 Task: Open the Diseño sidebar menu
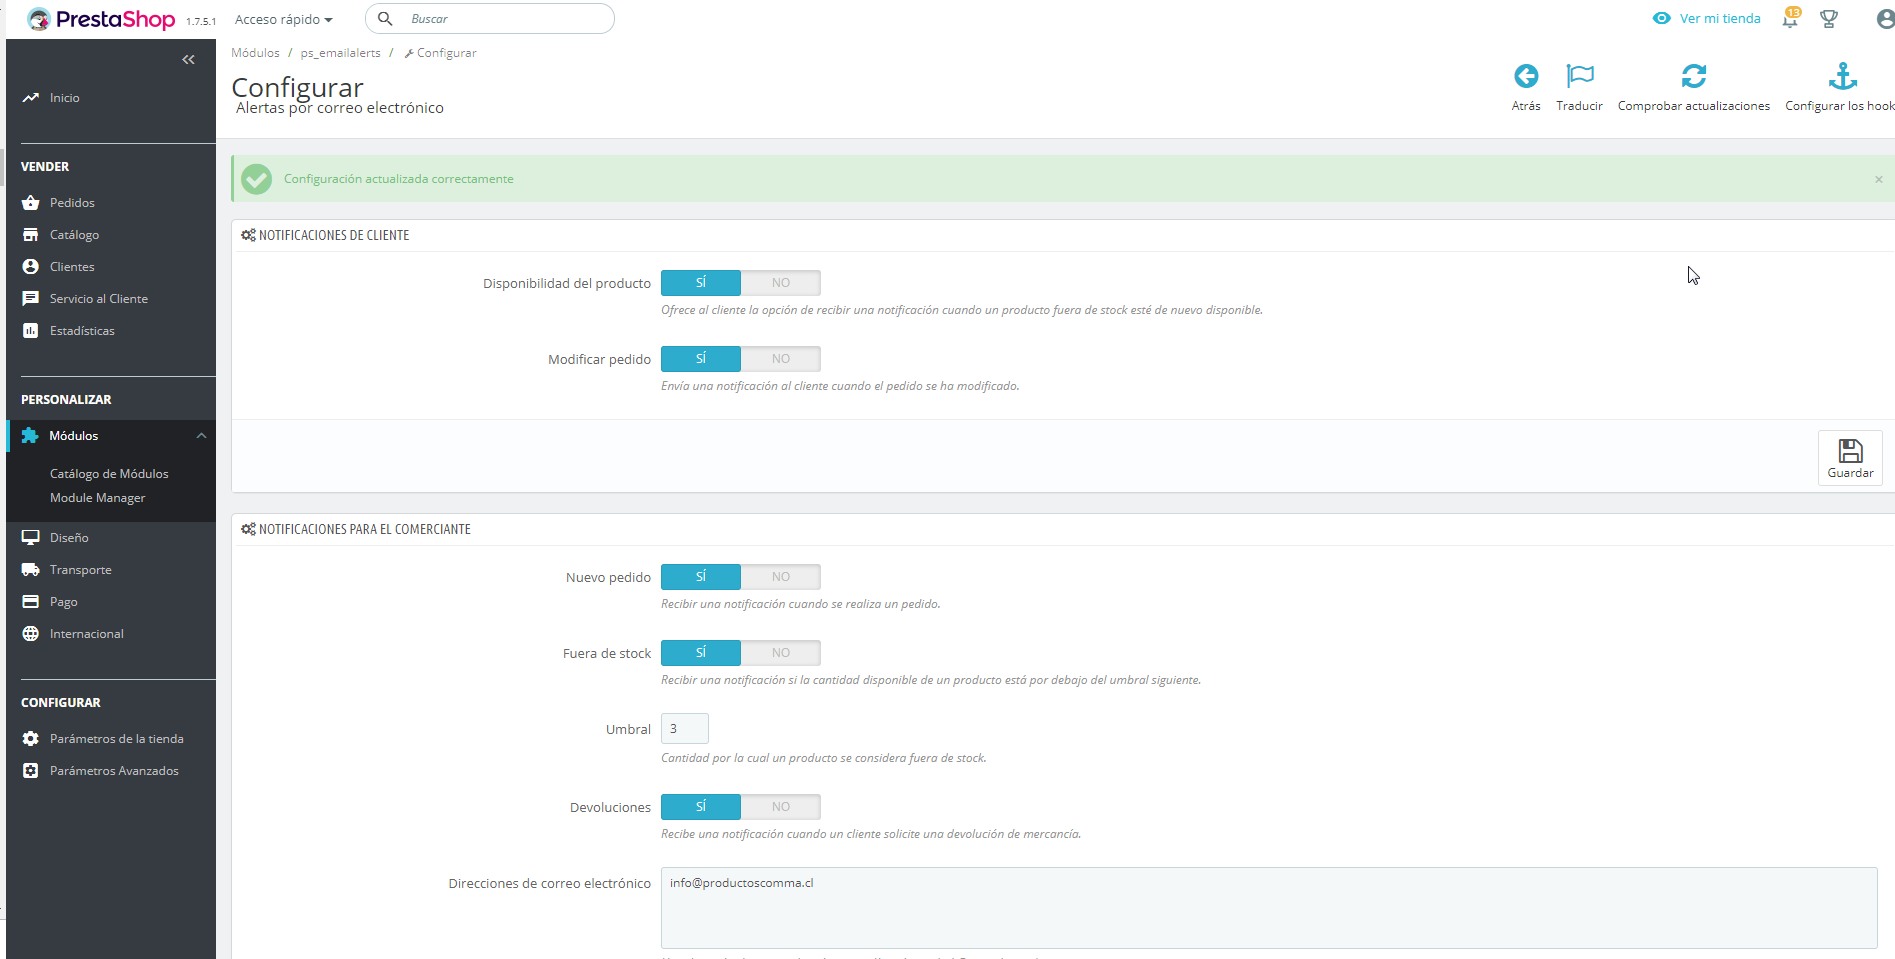[x=69, y=537]
